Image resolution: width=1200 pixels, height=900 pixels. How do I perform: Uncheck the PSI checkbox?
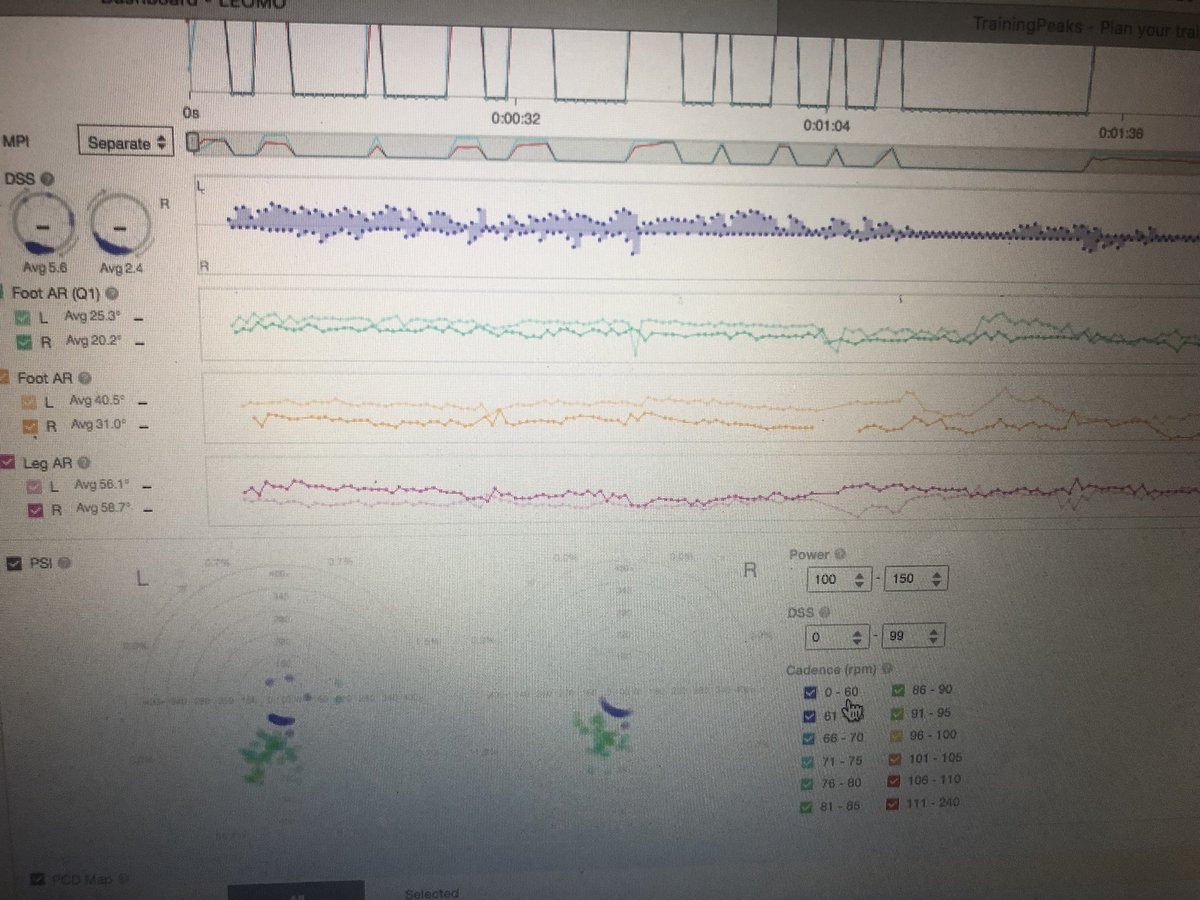pyautogui.click(x=14, y=564)
